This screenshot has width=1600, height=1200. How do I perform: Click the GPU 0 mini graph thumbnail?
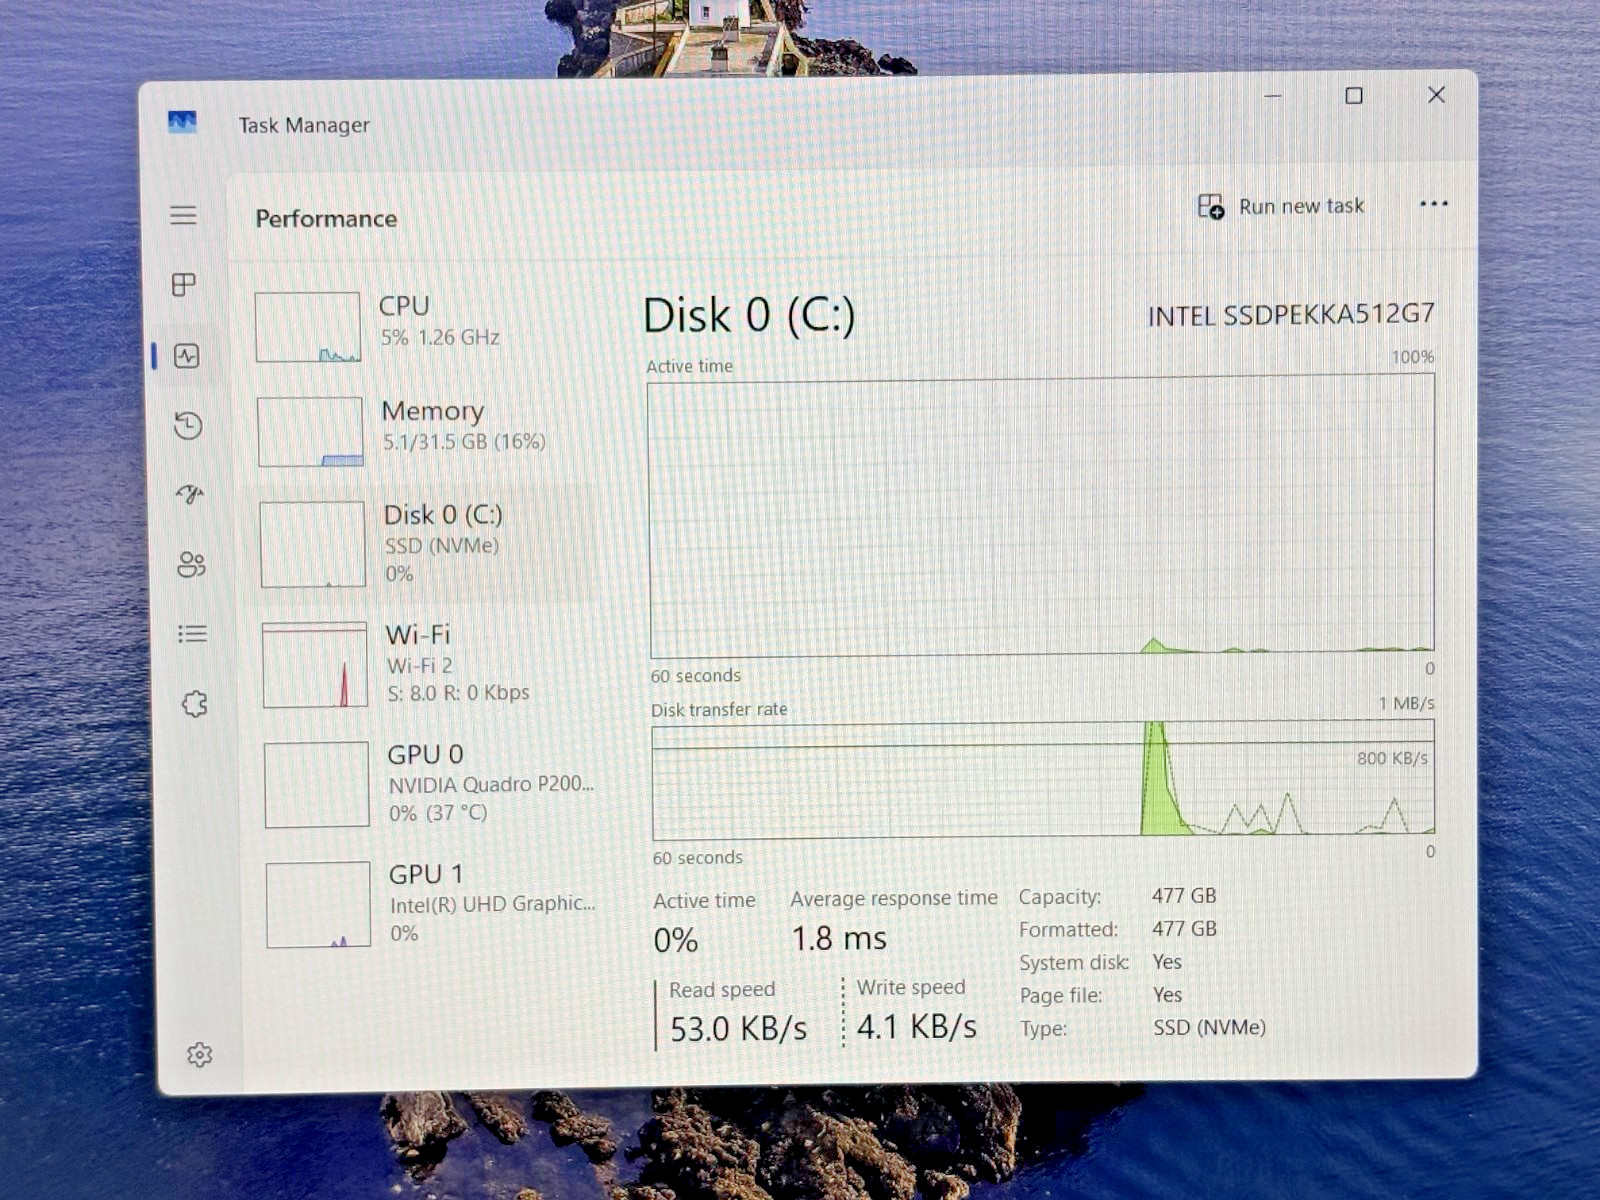click(x=317, y=785)
